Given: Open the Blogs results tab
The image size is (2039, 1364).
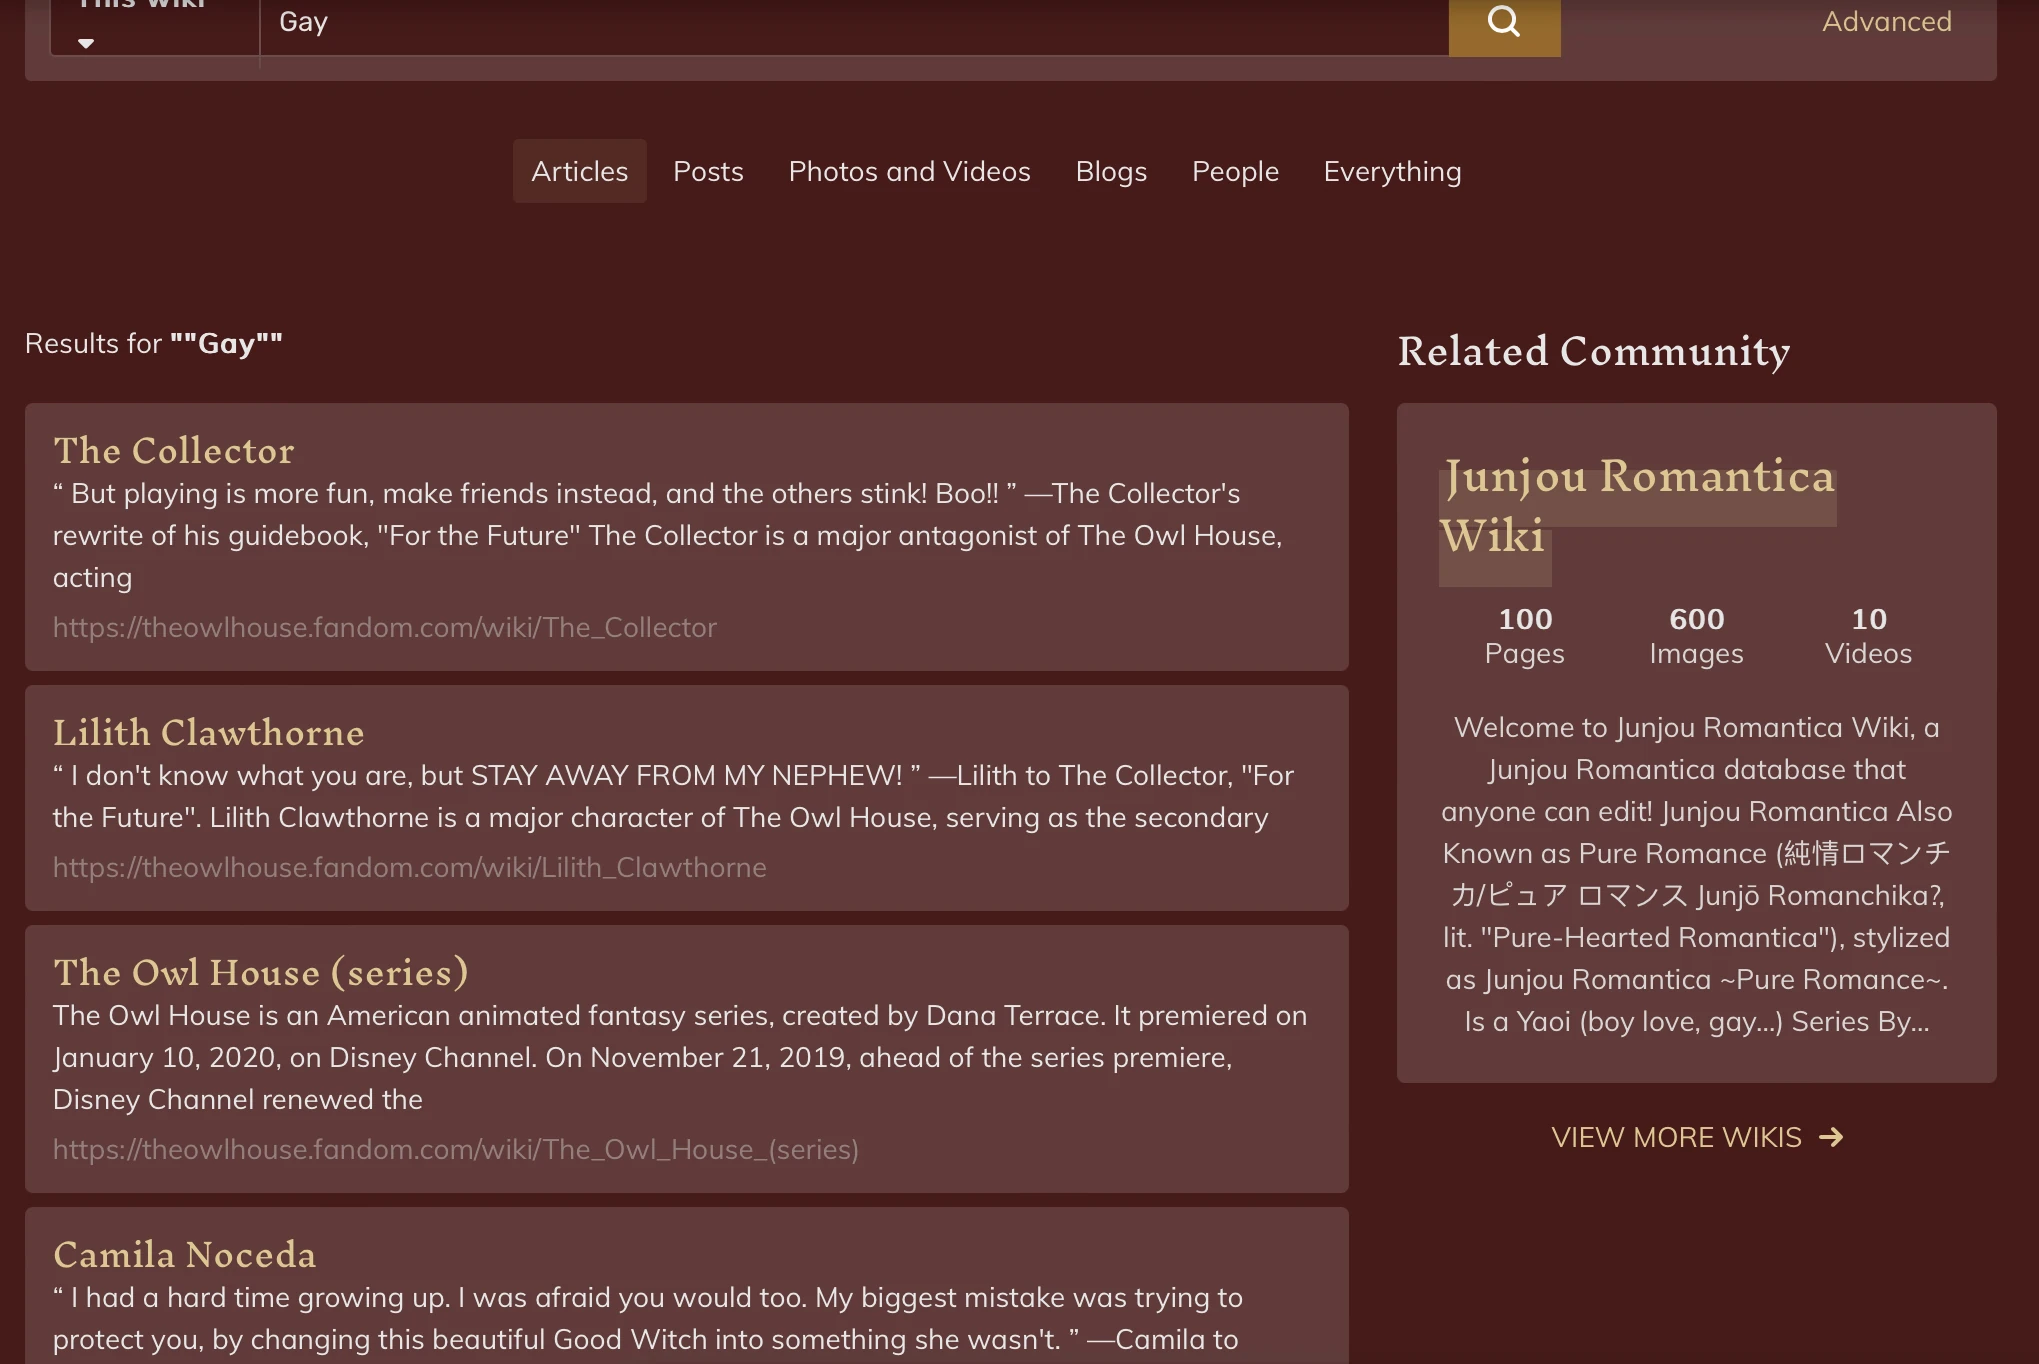Looking at the screenshot, I should (x=1111, y=171).
